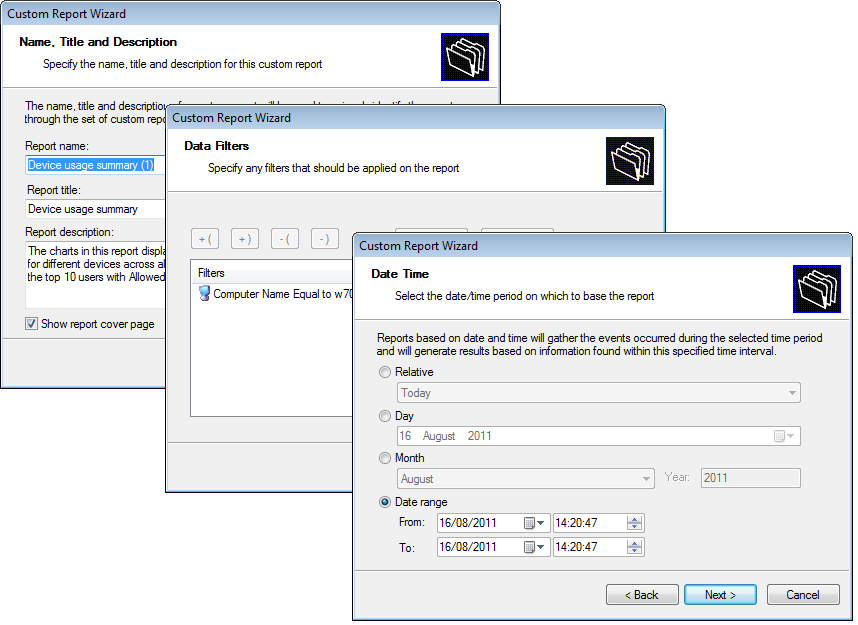Open the To date calendar dropdown

pos(535,547)
